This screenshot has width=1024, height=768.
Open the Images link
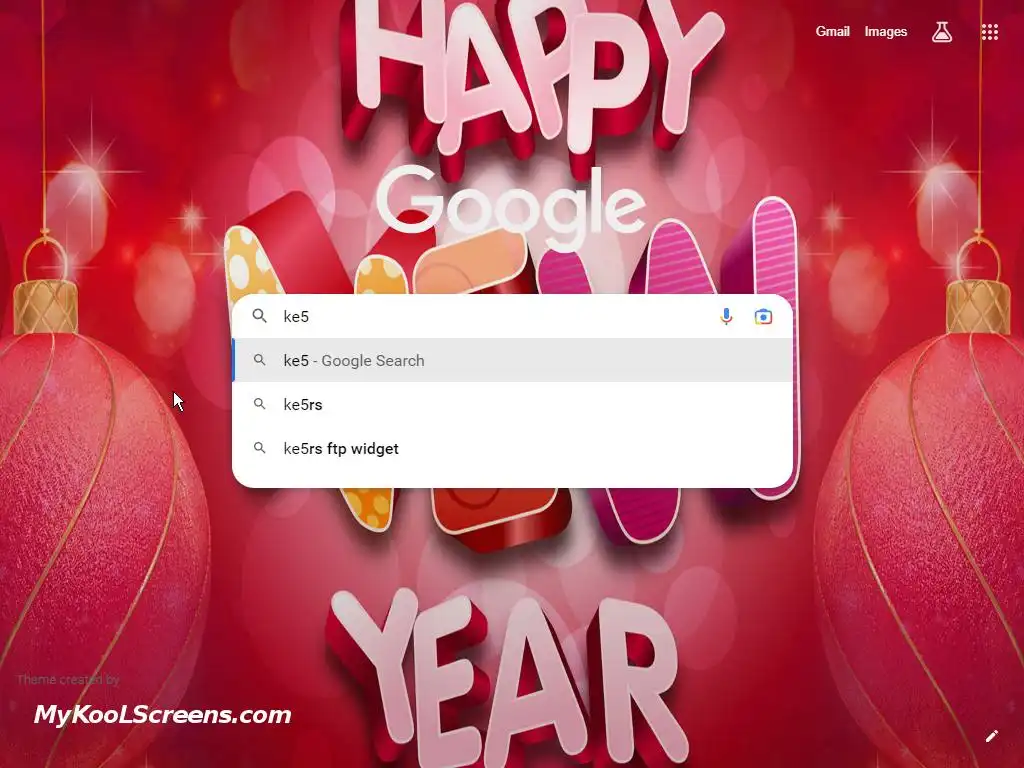(x=886, y=31)
